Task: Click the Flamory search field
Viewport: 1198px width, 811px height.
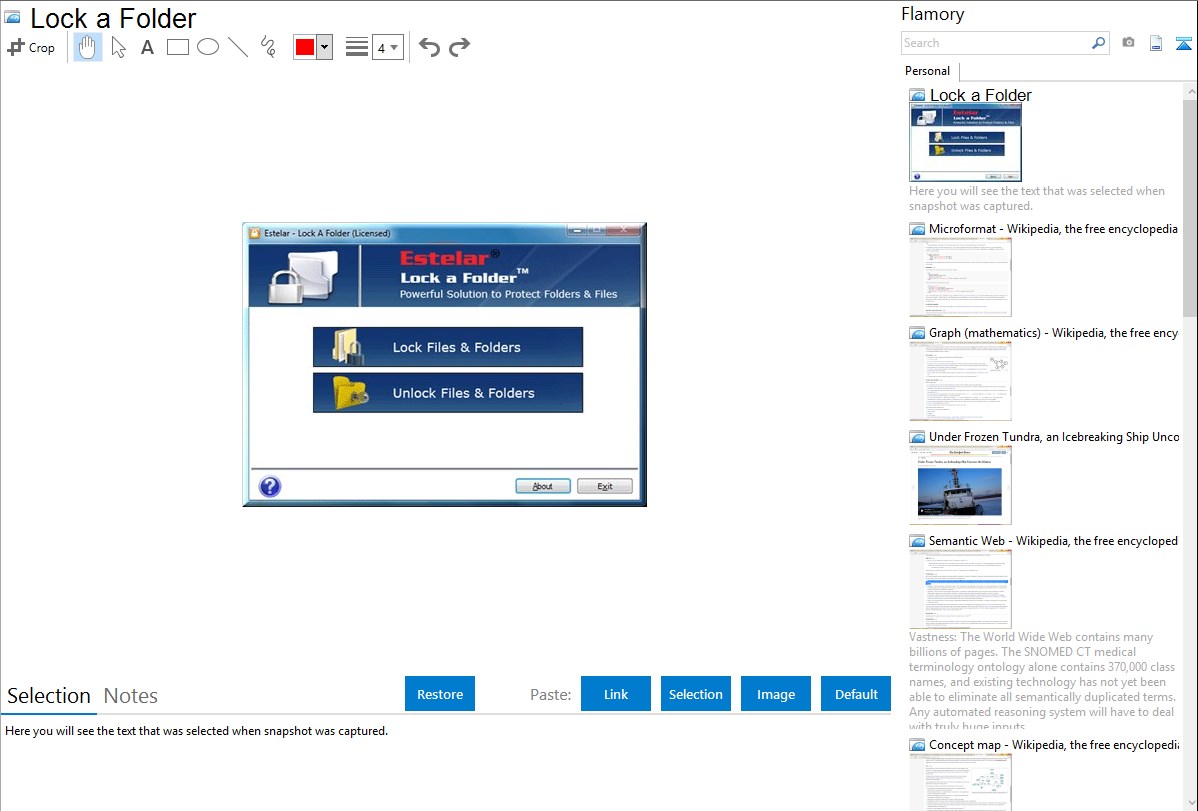Action: tap(995, 43)
